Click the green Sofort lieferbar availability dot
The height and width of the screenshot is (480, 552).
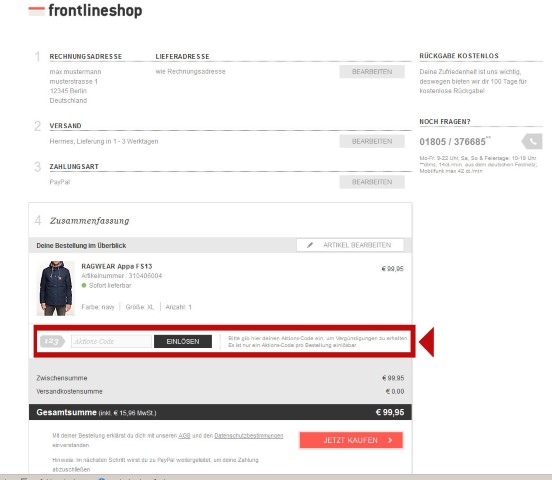[84, 285]
